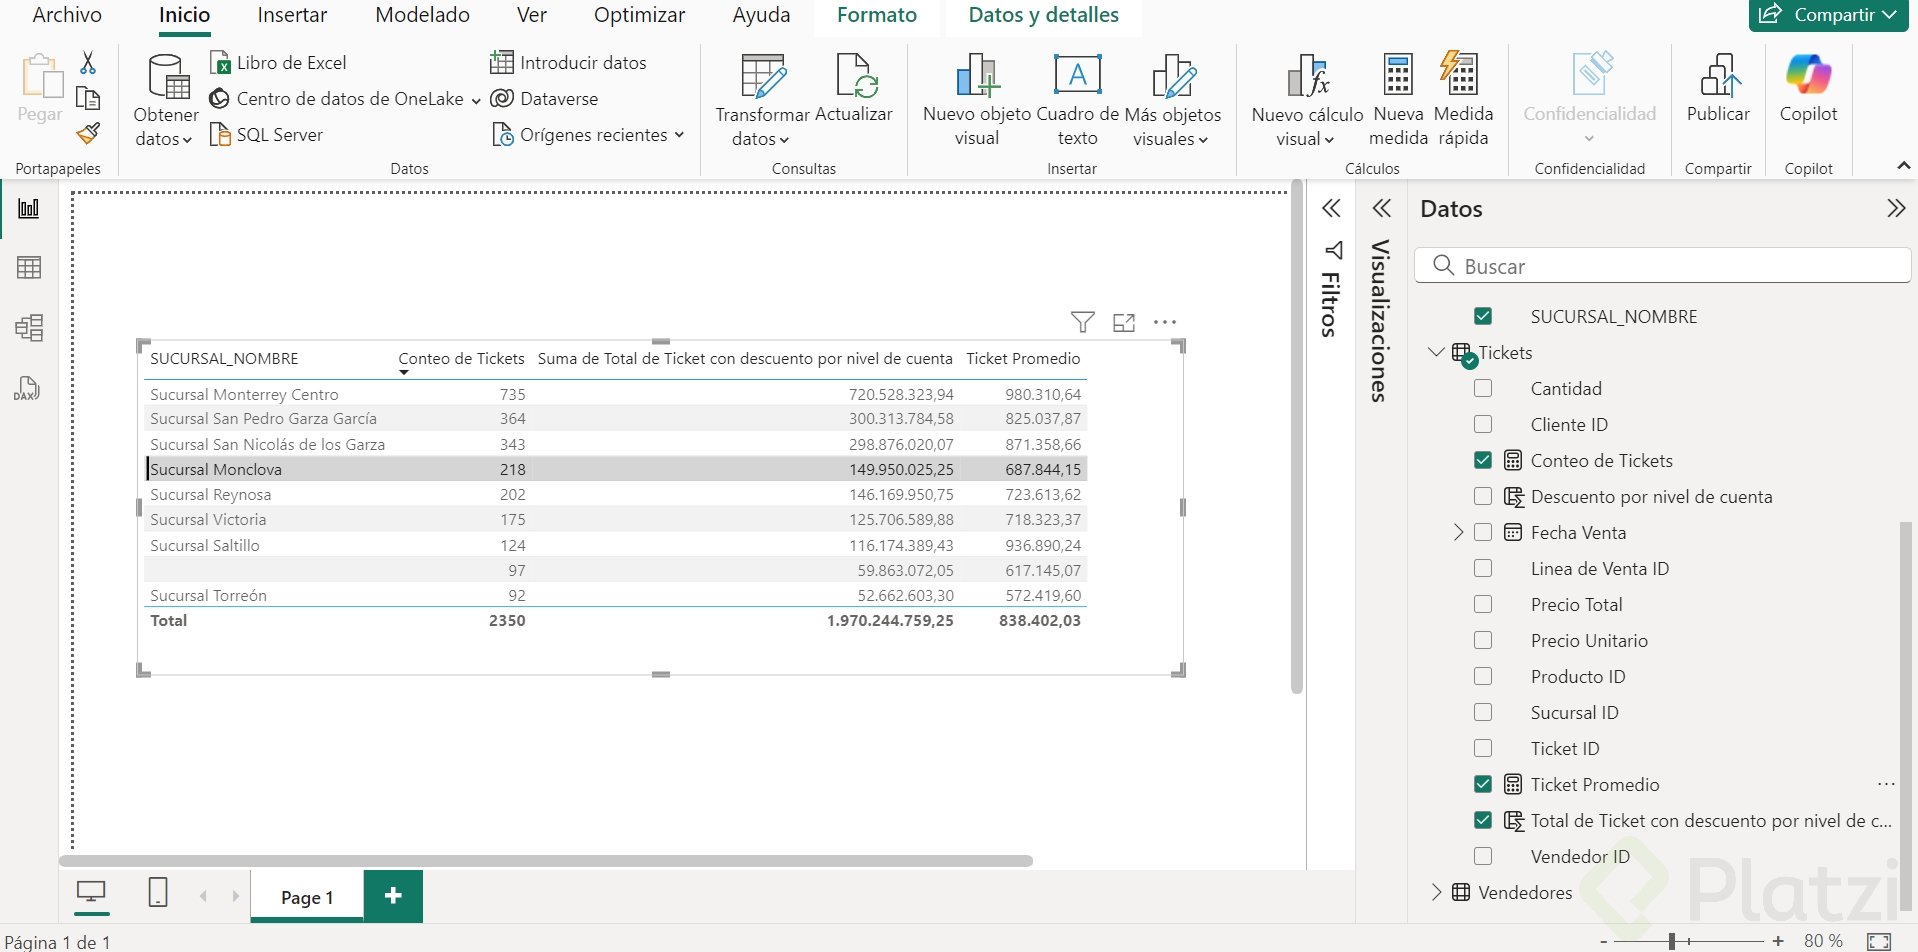Click the filter icon above the table visual
The image size is (1918, 952).
(x=1082, y=322)
